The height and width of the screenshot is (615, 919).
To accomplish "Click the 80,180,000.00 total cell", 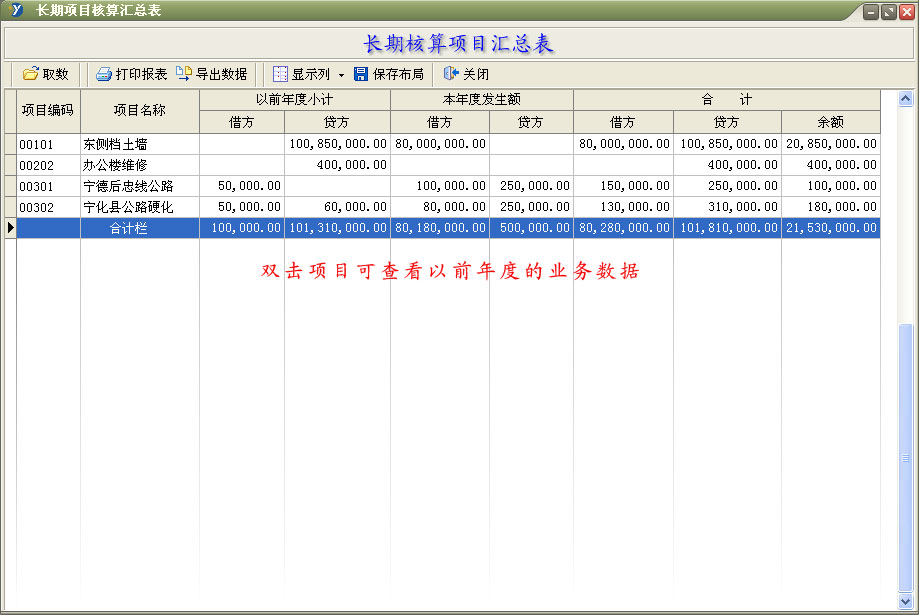I will (440, 228).
